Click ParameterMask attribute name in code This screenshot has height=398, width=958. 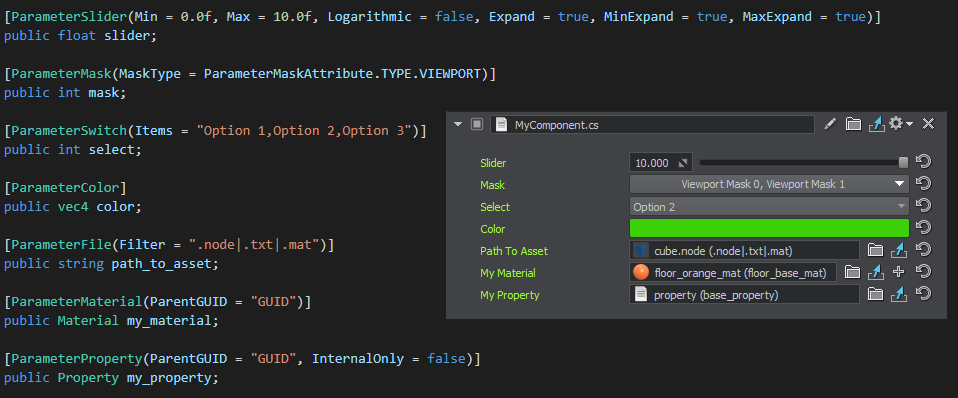coord(61,73)
